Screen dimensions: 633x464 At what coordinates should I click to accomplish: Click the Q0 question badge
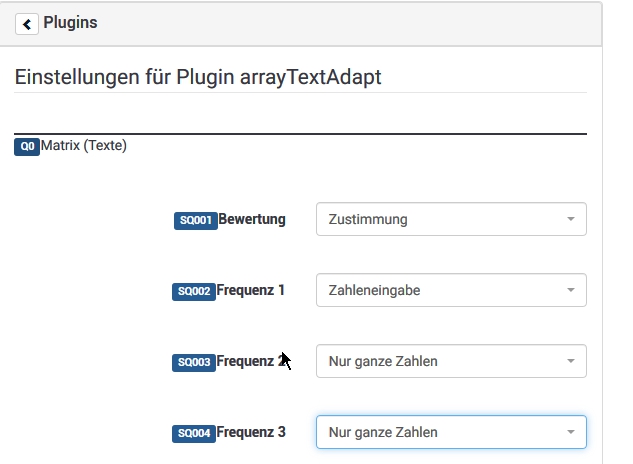click(x=27, y=147)
